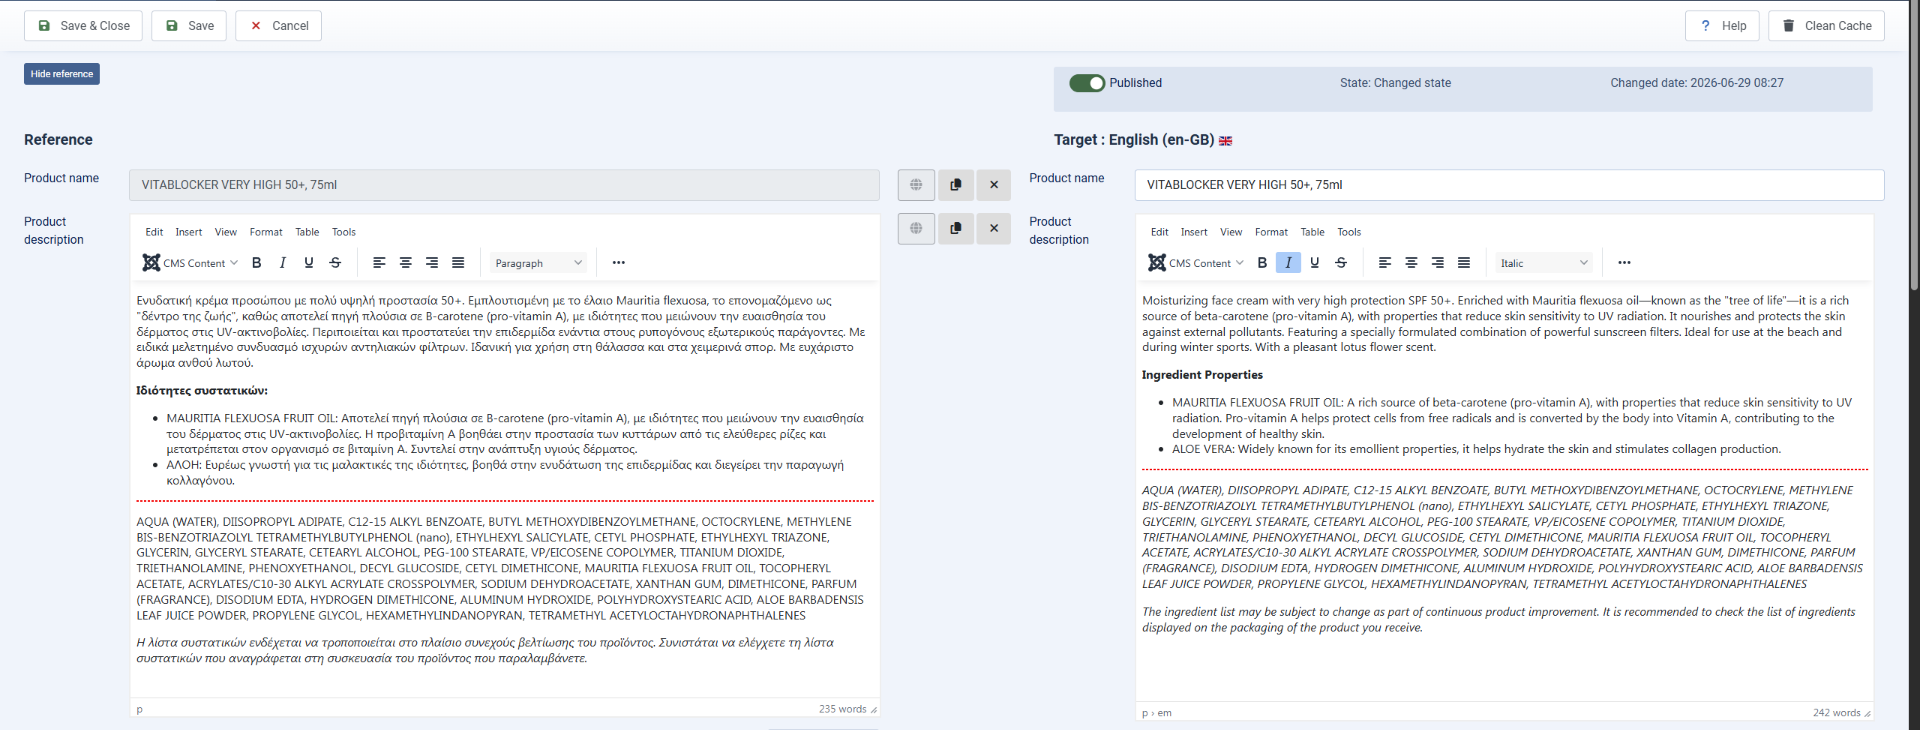Open Insert menu in target editor
The image size is (1920, 730).
point(1194,232)
